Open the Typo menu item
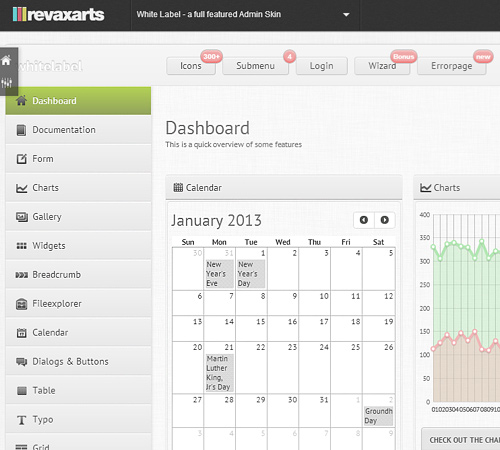 [78, 419]
